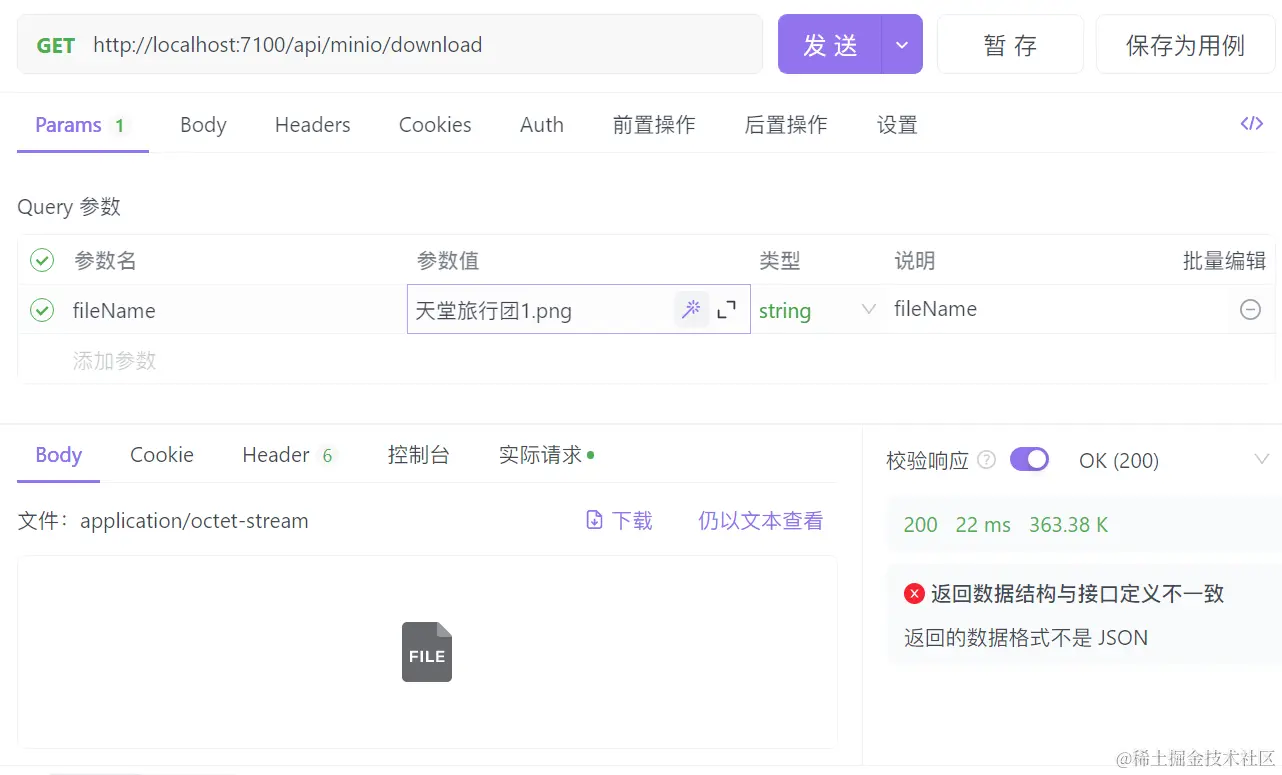Open the 后置操作 tab

[x=786, y=125]
